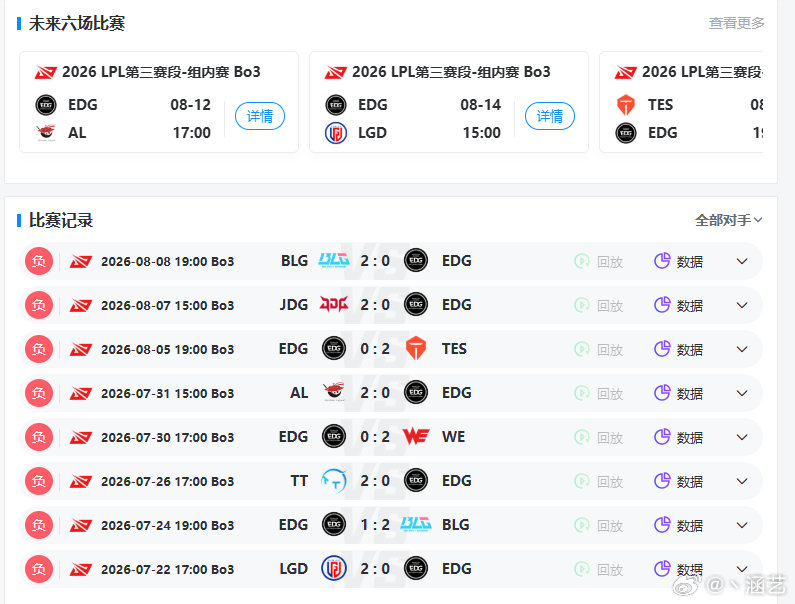Open data stats icon for 2026-08-07 match
The height and width of the screenshot is (604, 795).
coord(662,305)
